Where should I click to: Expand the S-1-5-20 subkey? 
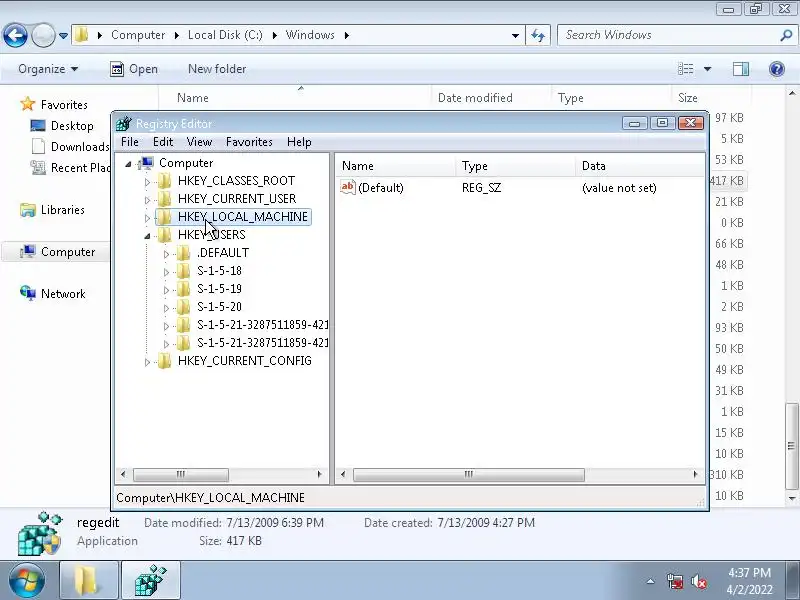point(166,308)
